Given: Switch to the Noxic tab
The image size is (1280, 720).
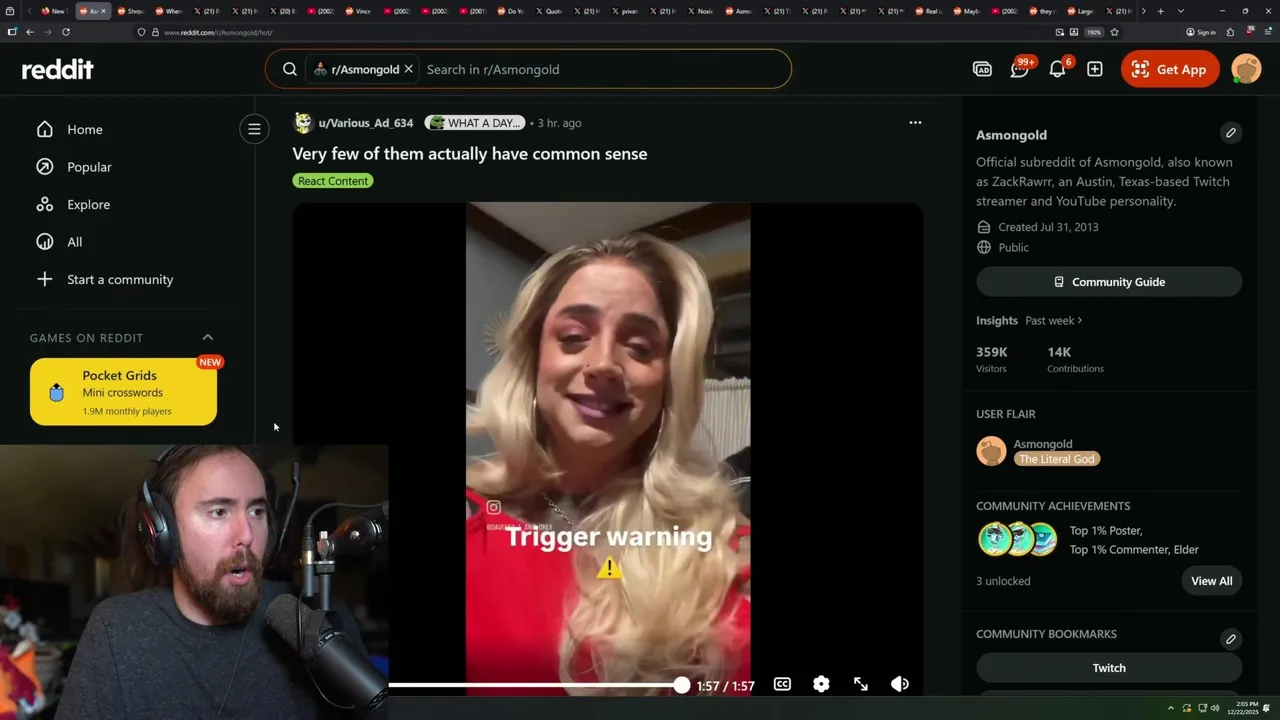Looking at the screenshot, I should click(700, 11).
